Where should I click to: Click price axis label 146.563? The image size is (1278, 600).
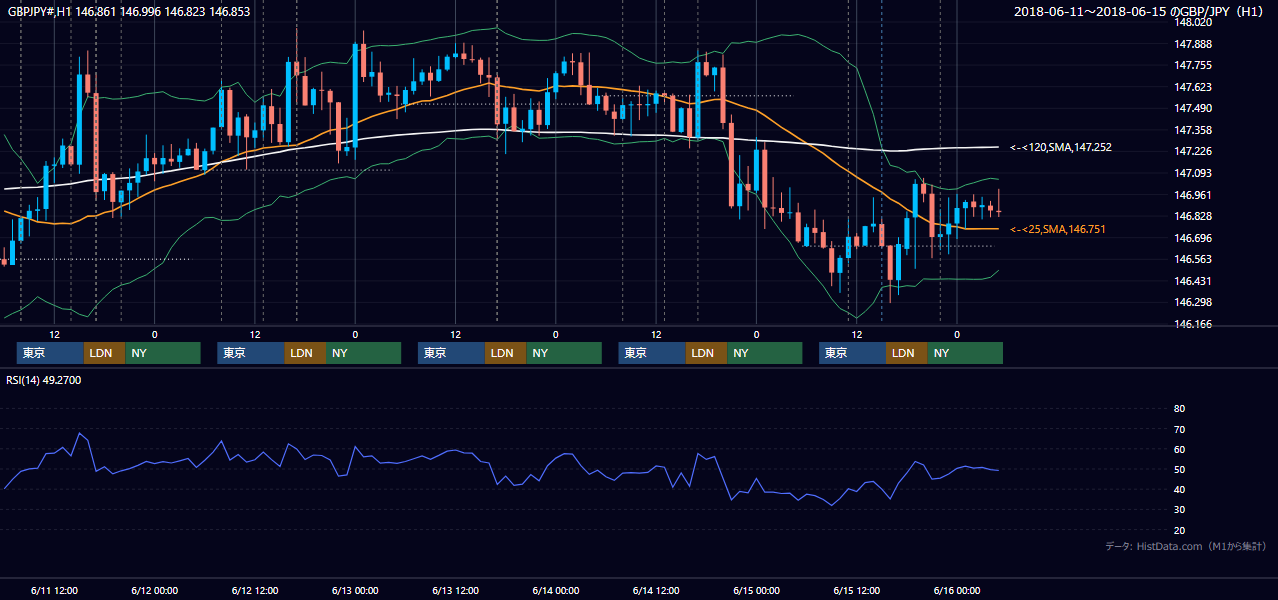coord(1192,259)
